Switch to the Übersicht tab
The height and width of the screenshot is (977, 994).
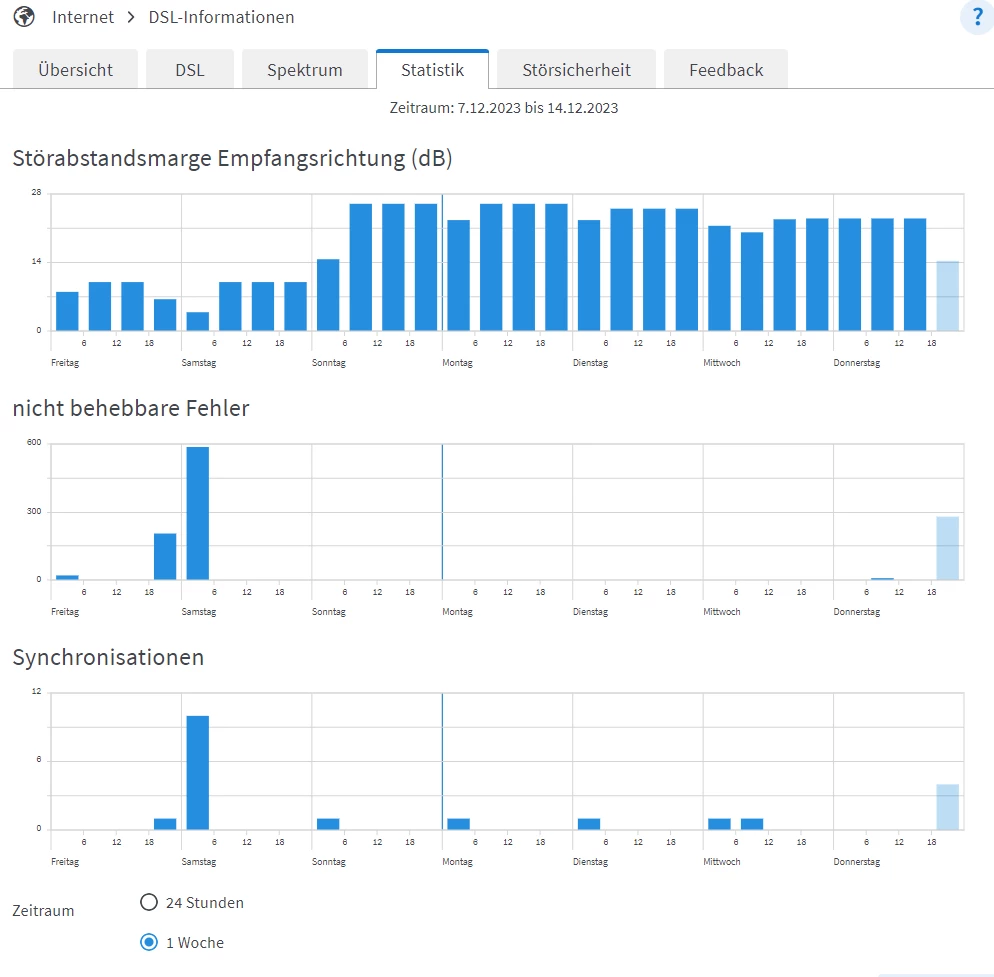click(75, 69)
